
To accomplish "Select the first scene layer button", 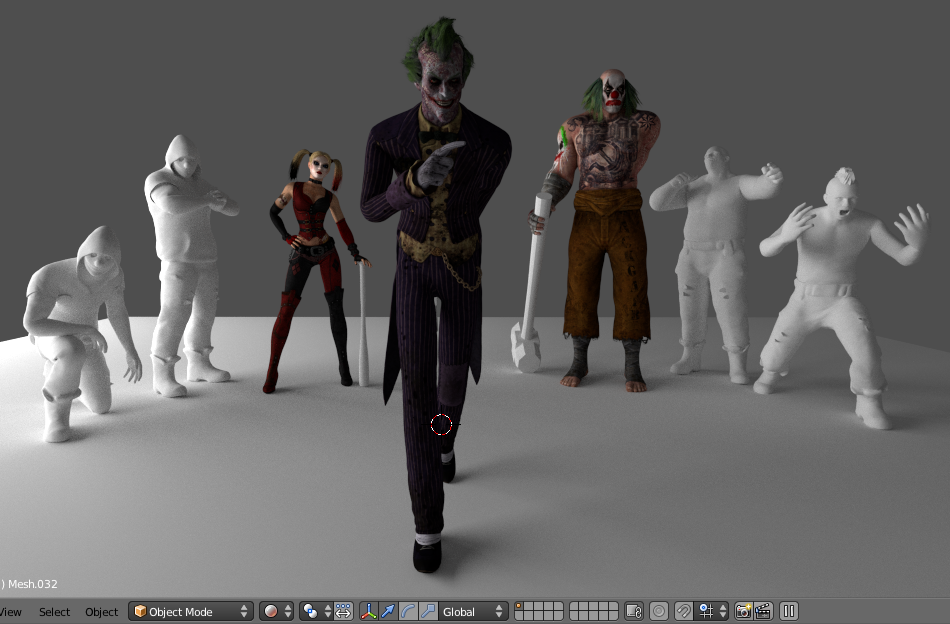I will coord(519,607).
